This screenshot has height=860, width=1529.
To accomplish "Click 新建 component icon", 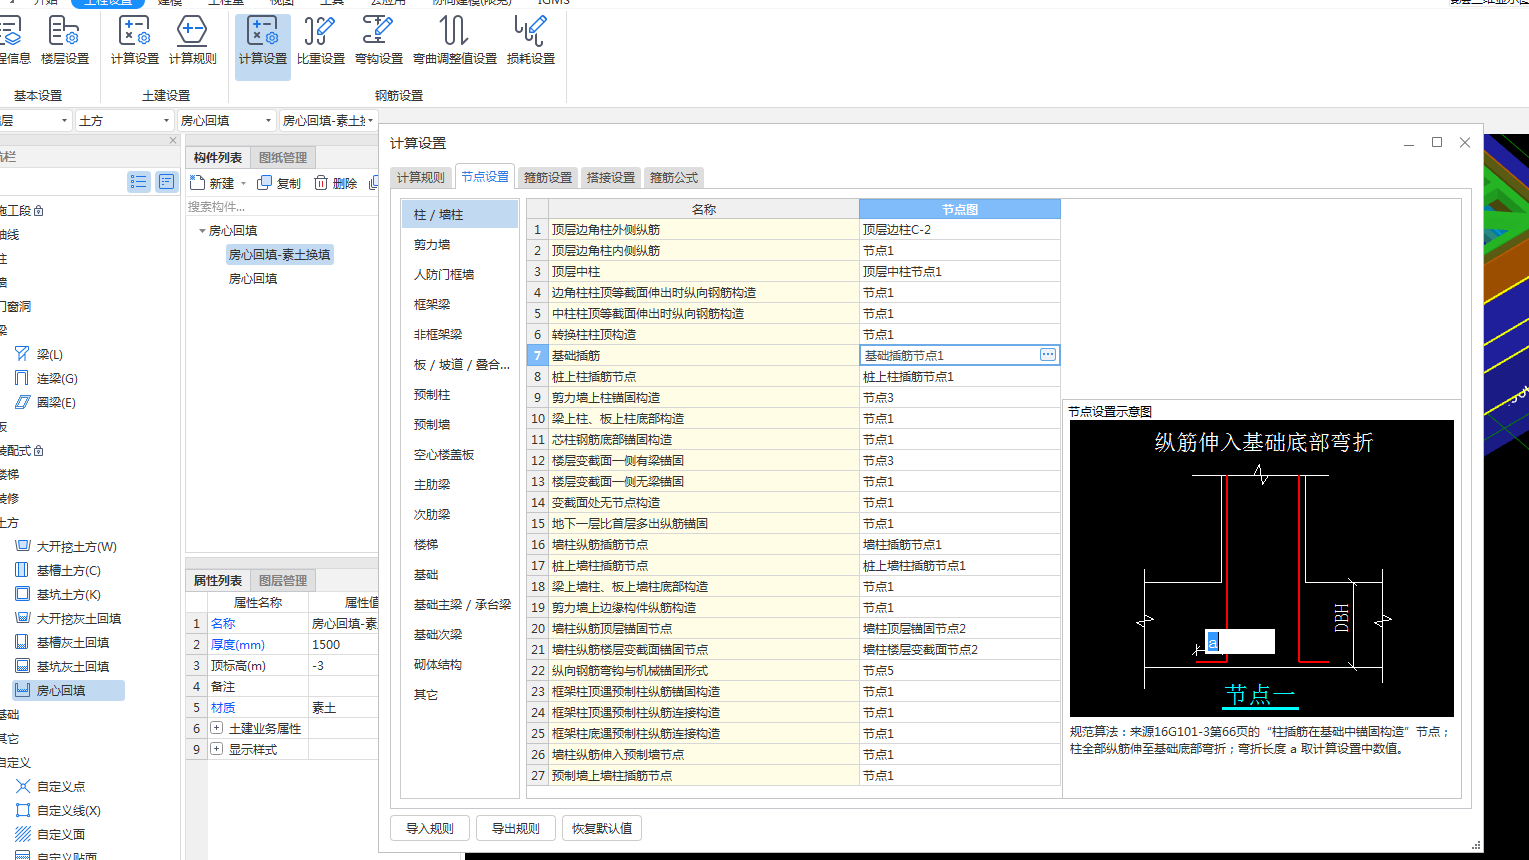I will tap(213, 183).
